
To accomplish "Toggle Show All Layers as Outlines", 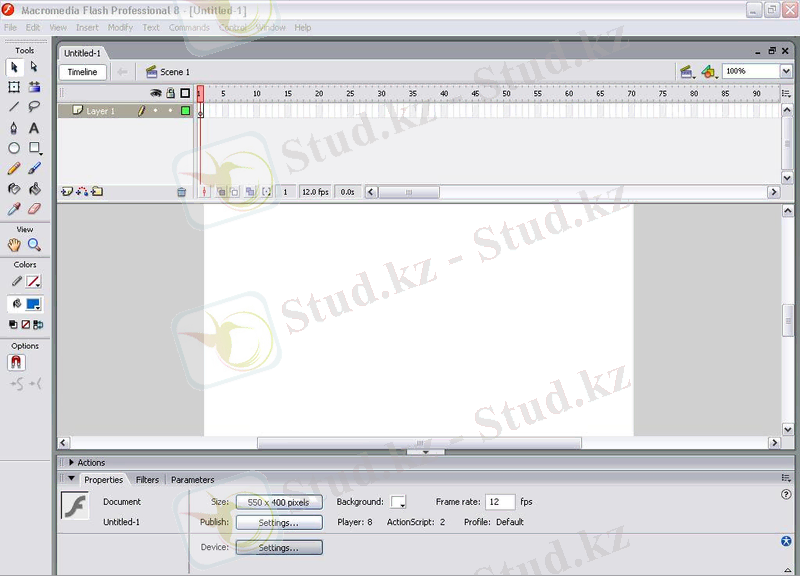I will 185,93.
